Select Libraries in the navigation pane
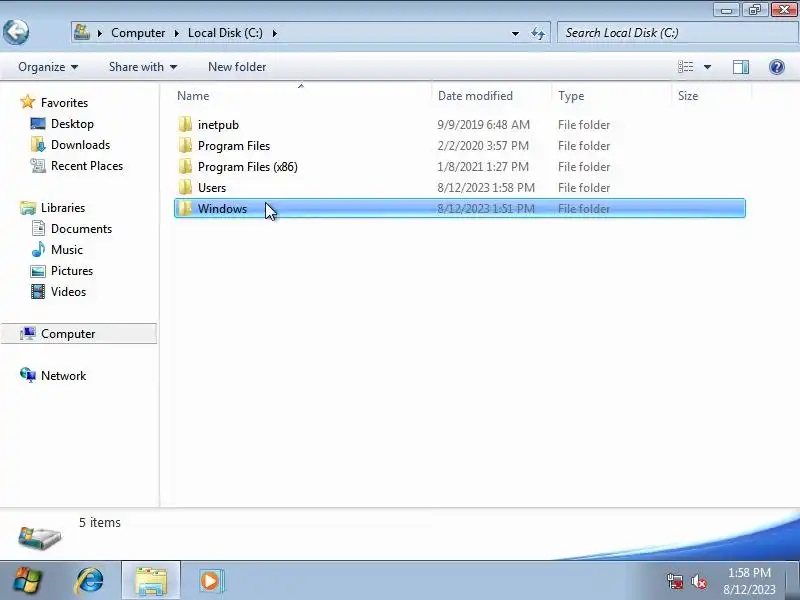The height and width of the screenshot is (600, 800). coord(63,208)
